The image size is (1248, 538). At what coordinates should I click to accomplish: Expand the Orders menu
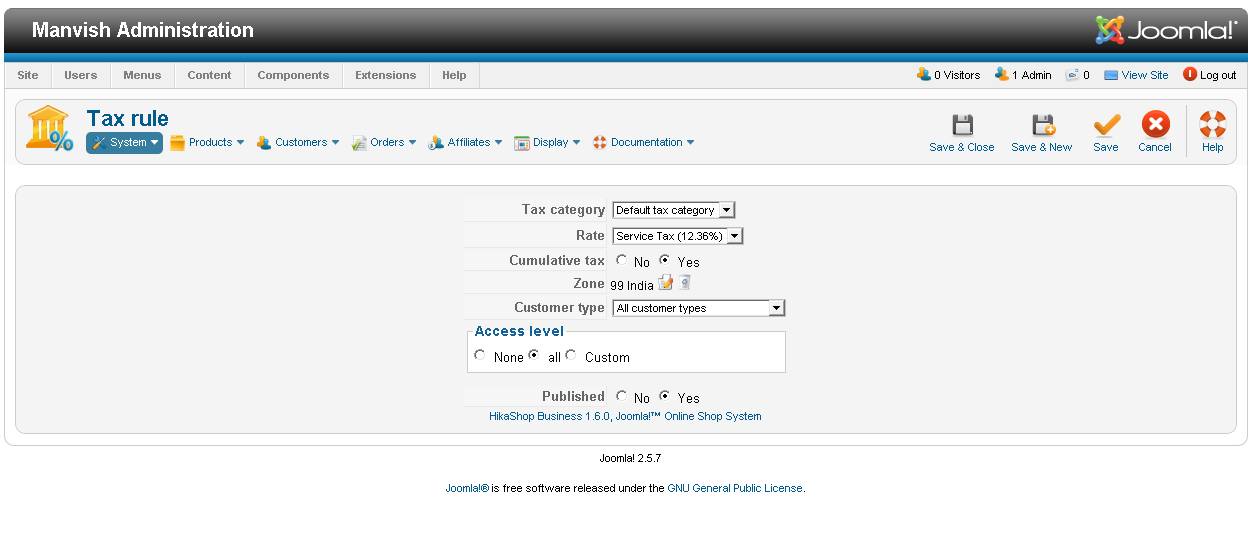[384, 143]
